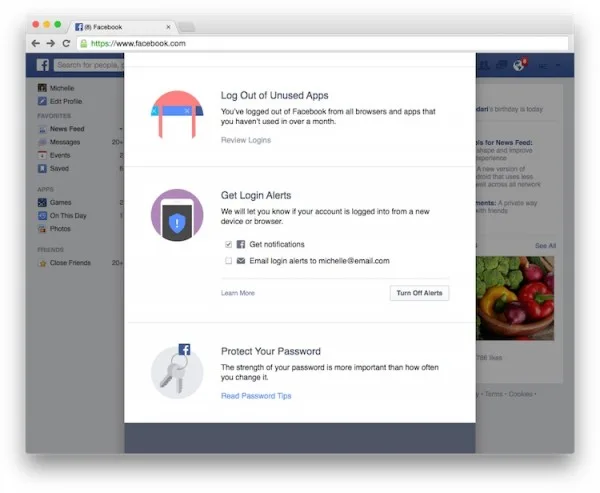Click Photos icon in sidebar
Image resolution: width=600 pixels, height=493 pixels.
[x=42, y=229]
